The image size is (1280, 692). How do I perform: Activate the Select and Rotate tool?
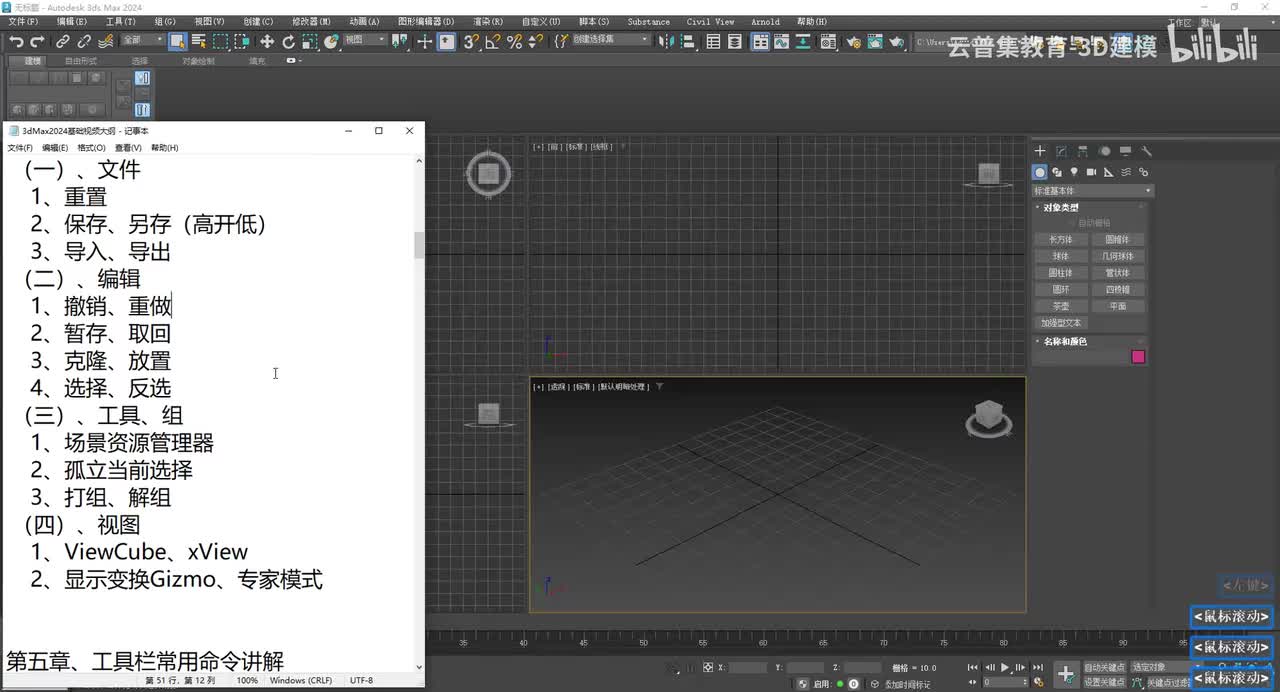(288, 41)
